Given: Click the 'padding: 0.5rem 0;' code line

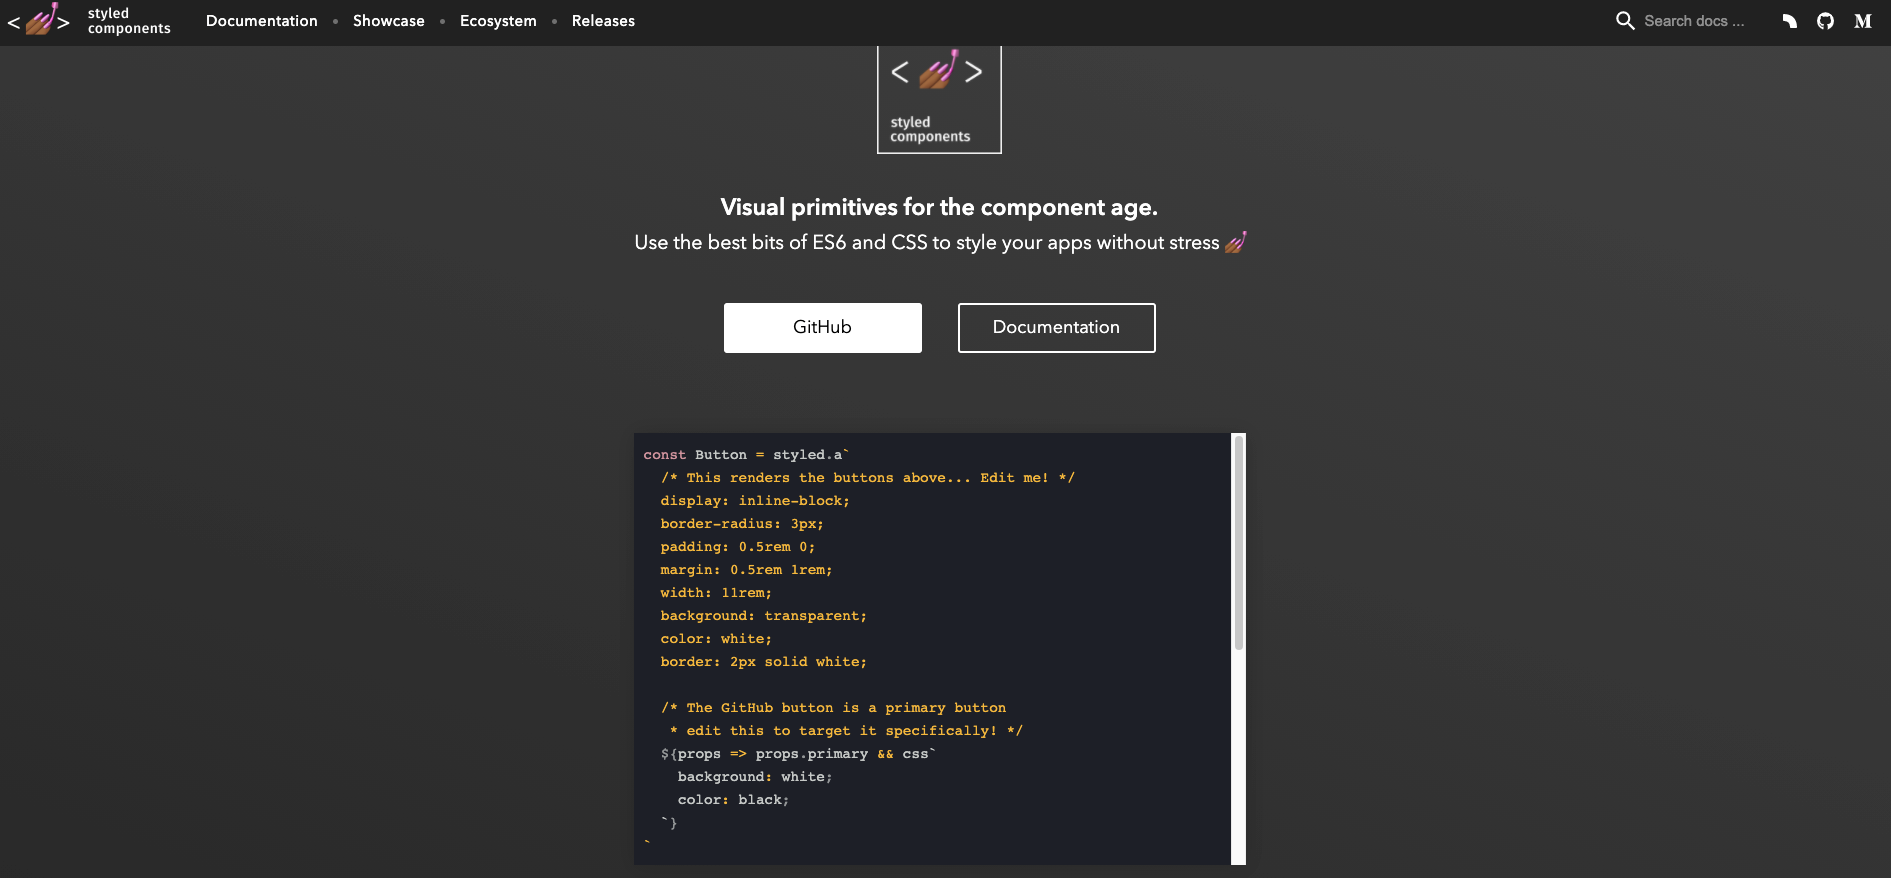Looking at the screenshot, I should (x=738, y=547).
